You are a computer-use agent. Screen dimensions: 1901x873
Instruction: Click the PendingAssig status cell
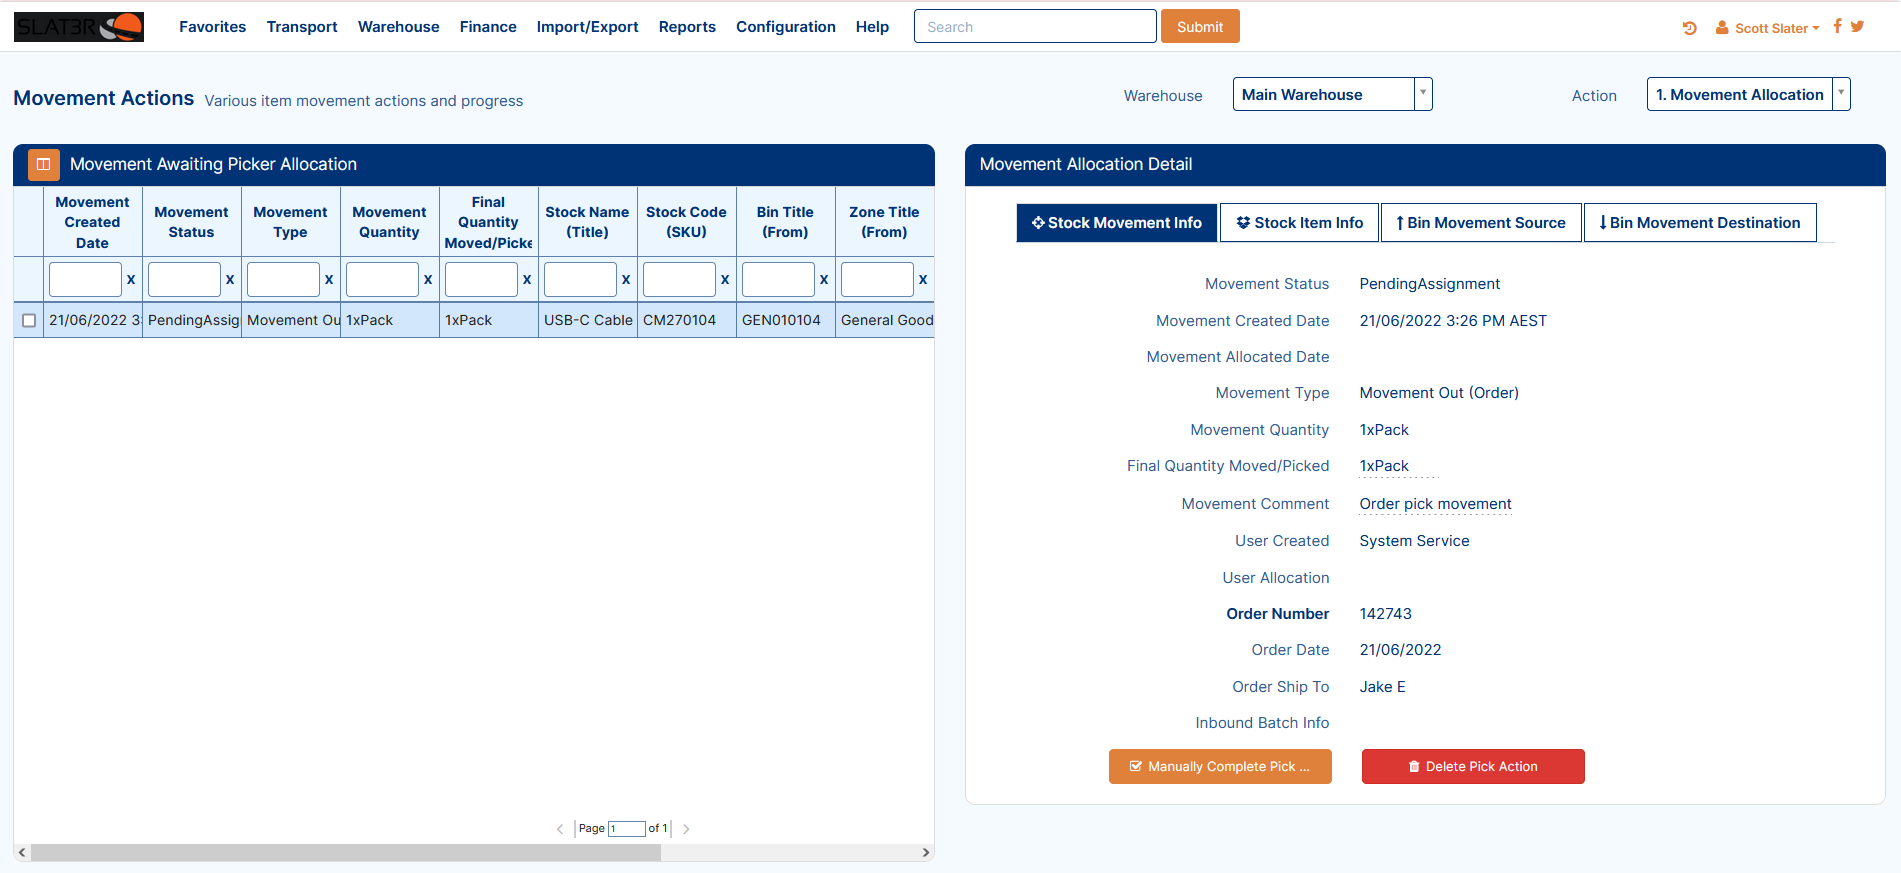click(x=192, y=321)
